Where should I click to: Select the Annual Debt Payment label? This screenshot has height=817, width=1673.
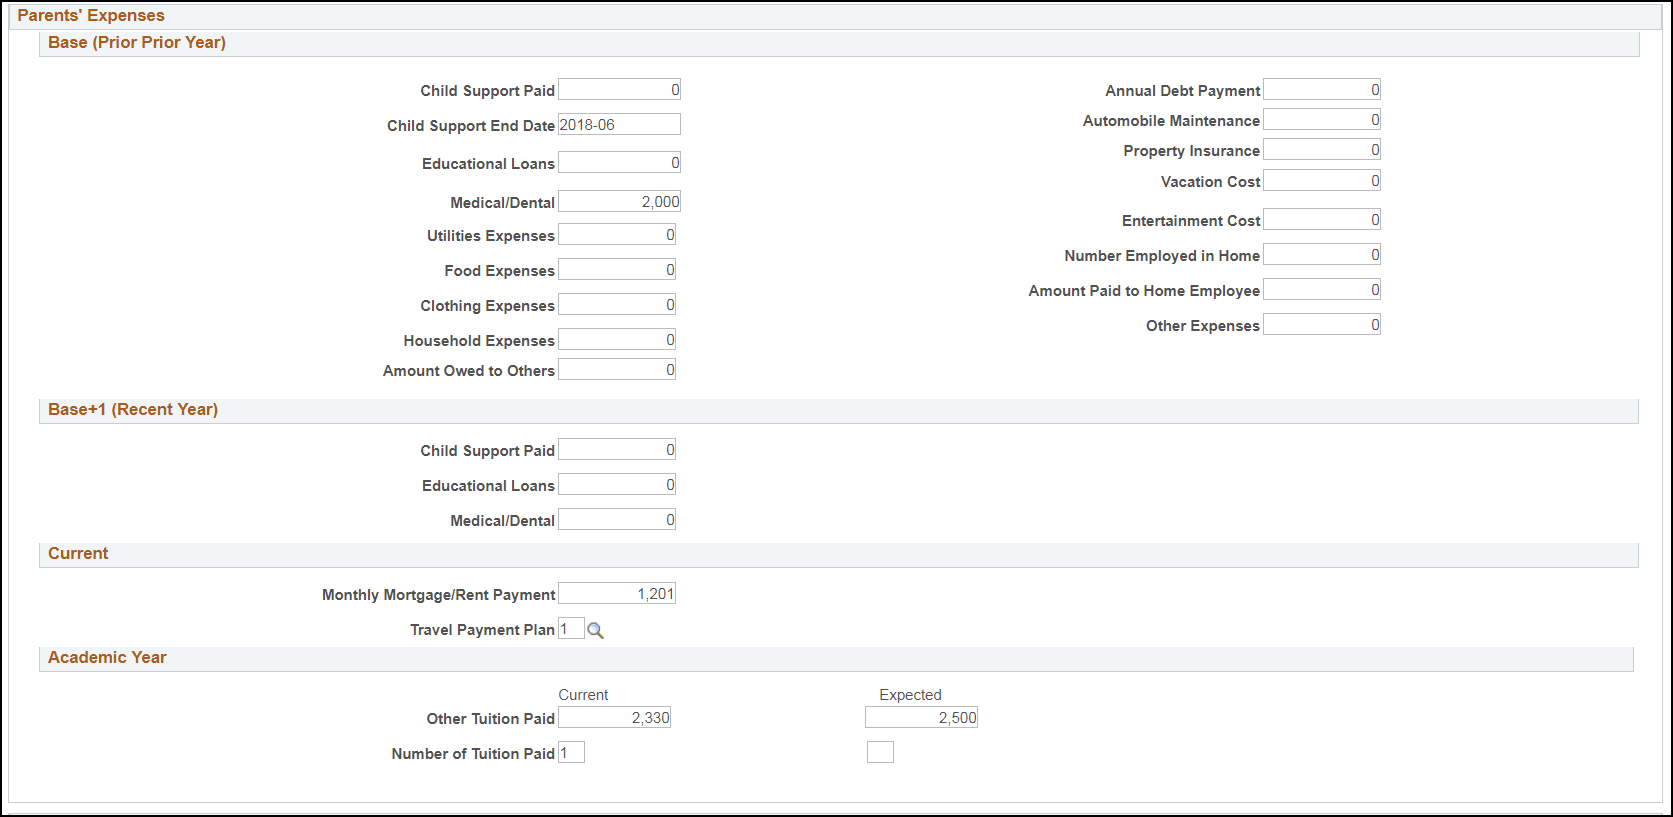(1182, 91)
